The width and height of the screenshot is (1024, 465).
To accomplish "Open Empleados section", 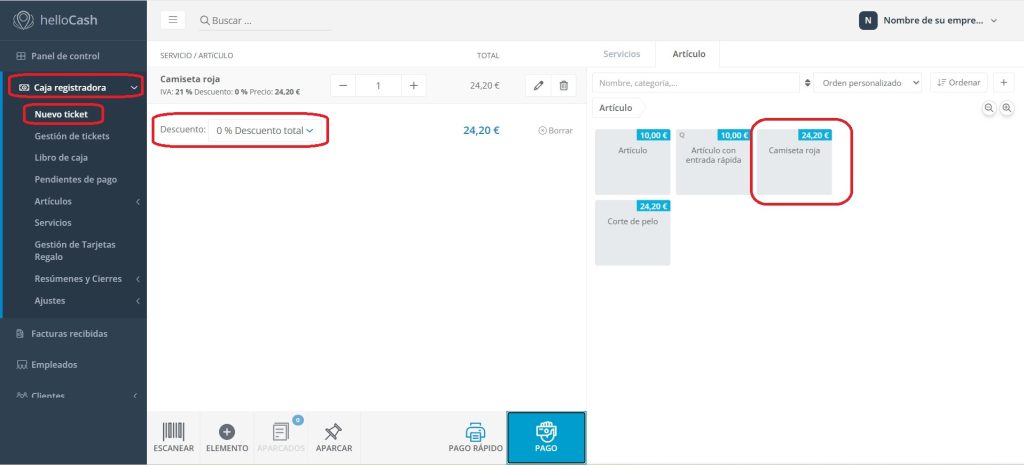I will [54, 364].
